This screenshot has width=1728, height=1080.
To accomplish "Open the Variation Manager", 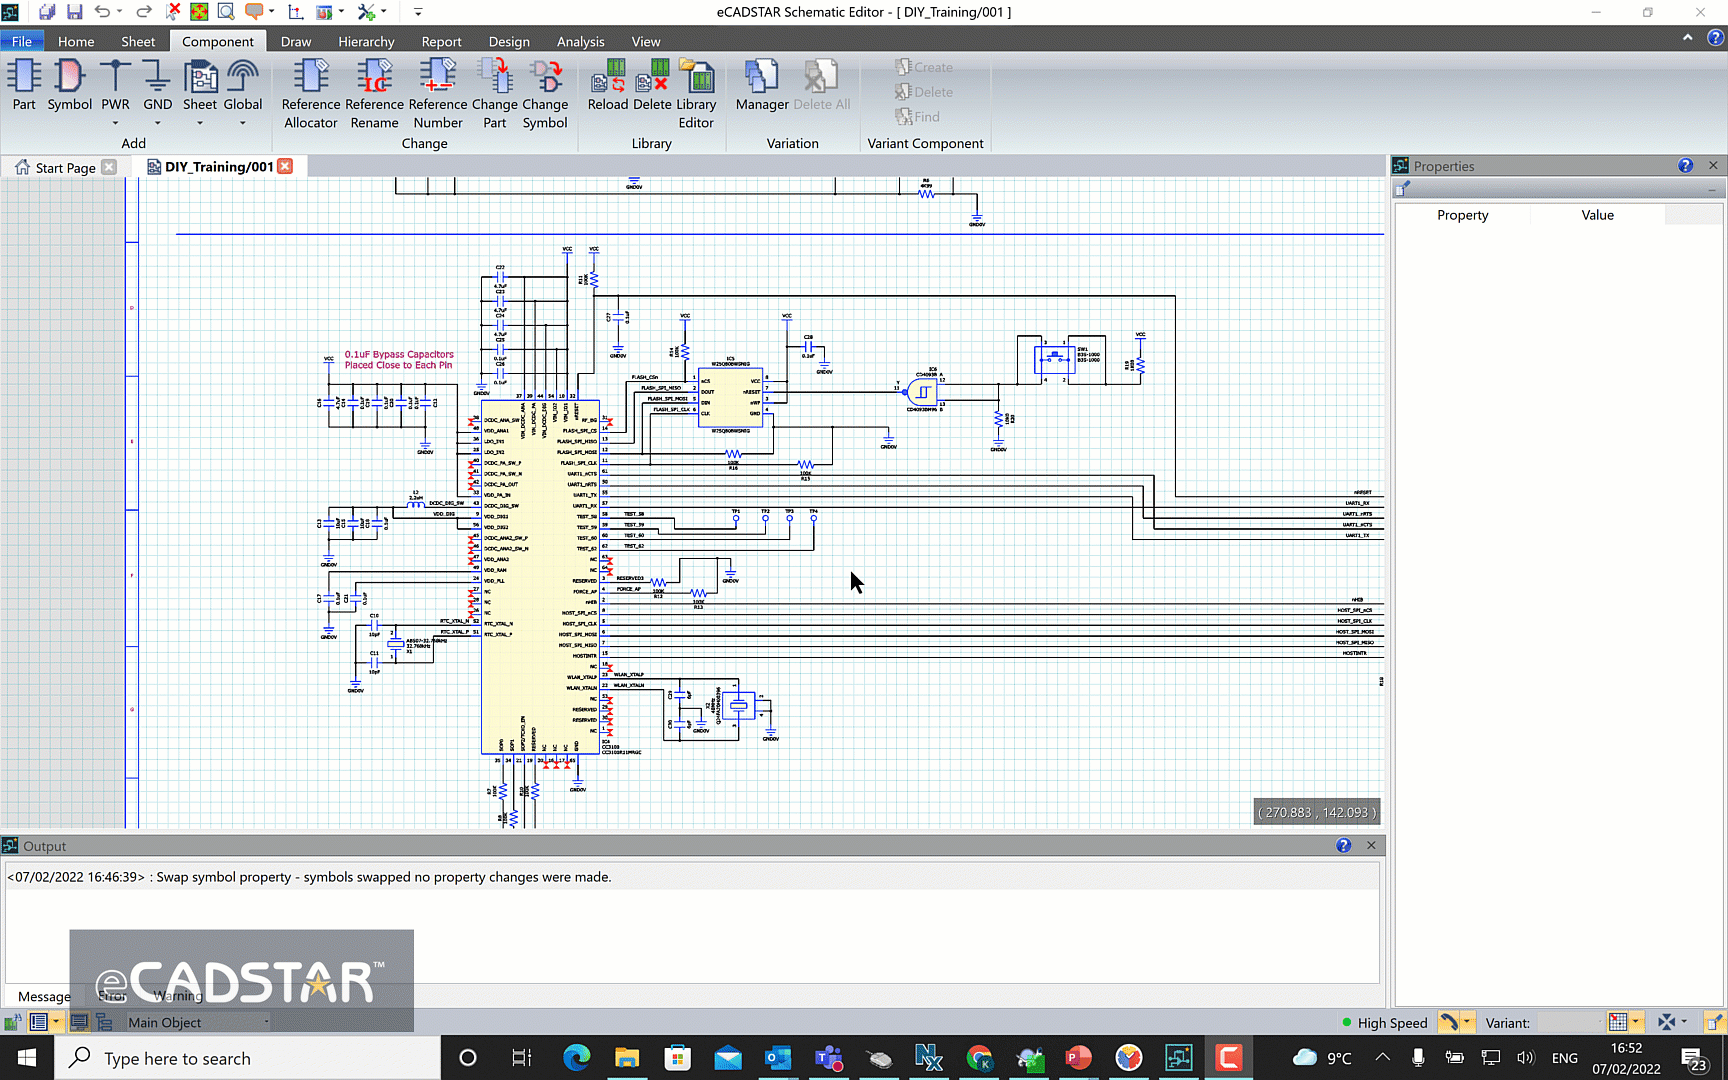I will pyautogui.click(x=762, y=85).
